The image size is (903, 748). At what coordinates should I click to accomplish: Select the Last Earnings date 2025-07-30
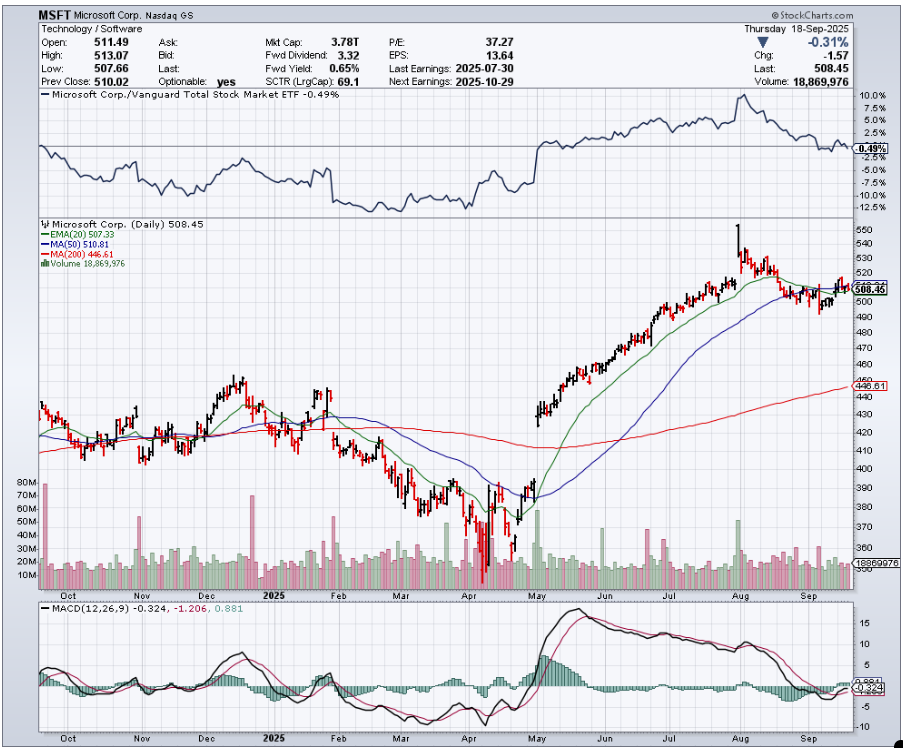click(484, 69)
